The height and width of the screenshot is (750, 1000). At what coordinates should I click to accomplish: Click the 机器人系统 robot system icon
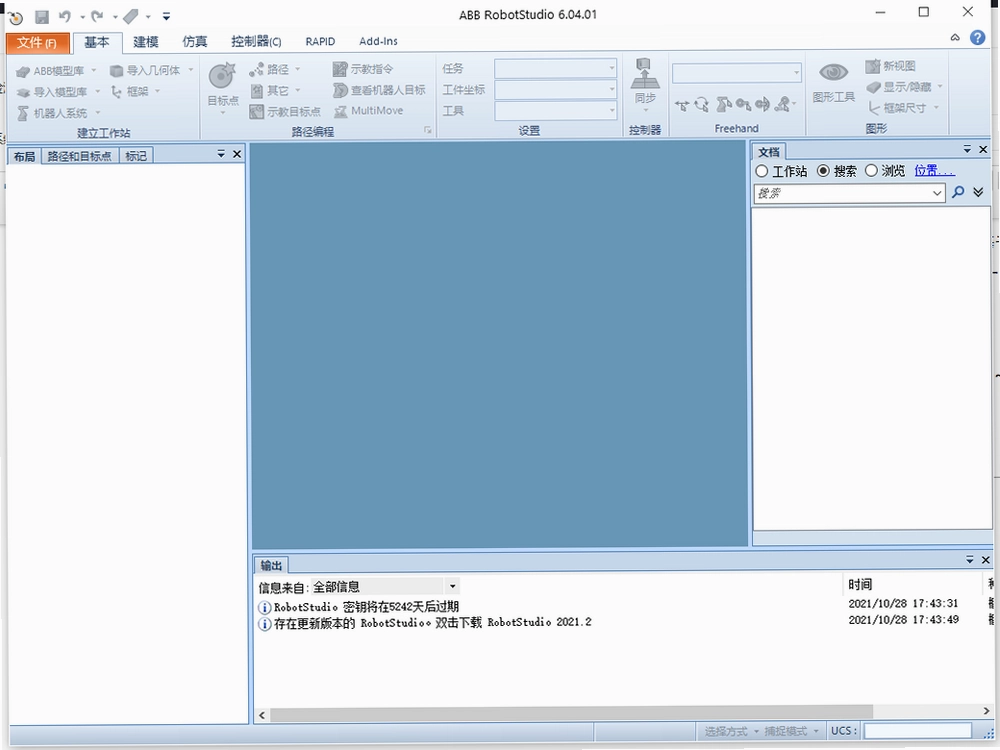(24, 113)
